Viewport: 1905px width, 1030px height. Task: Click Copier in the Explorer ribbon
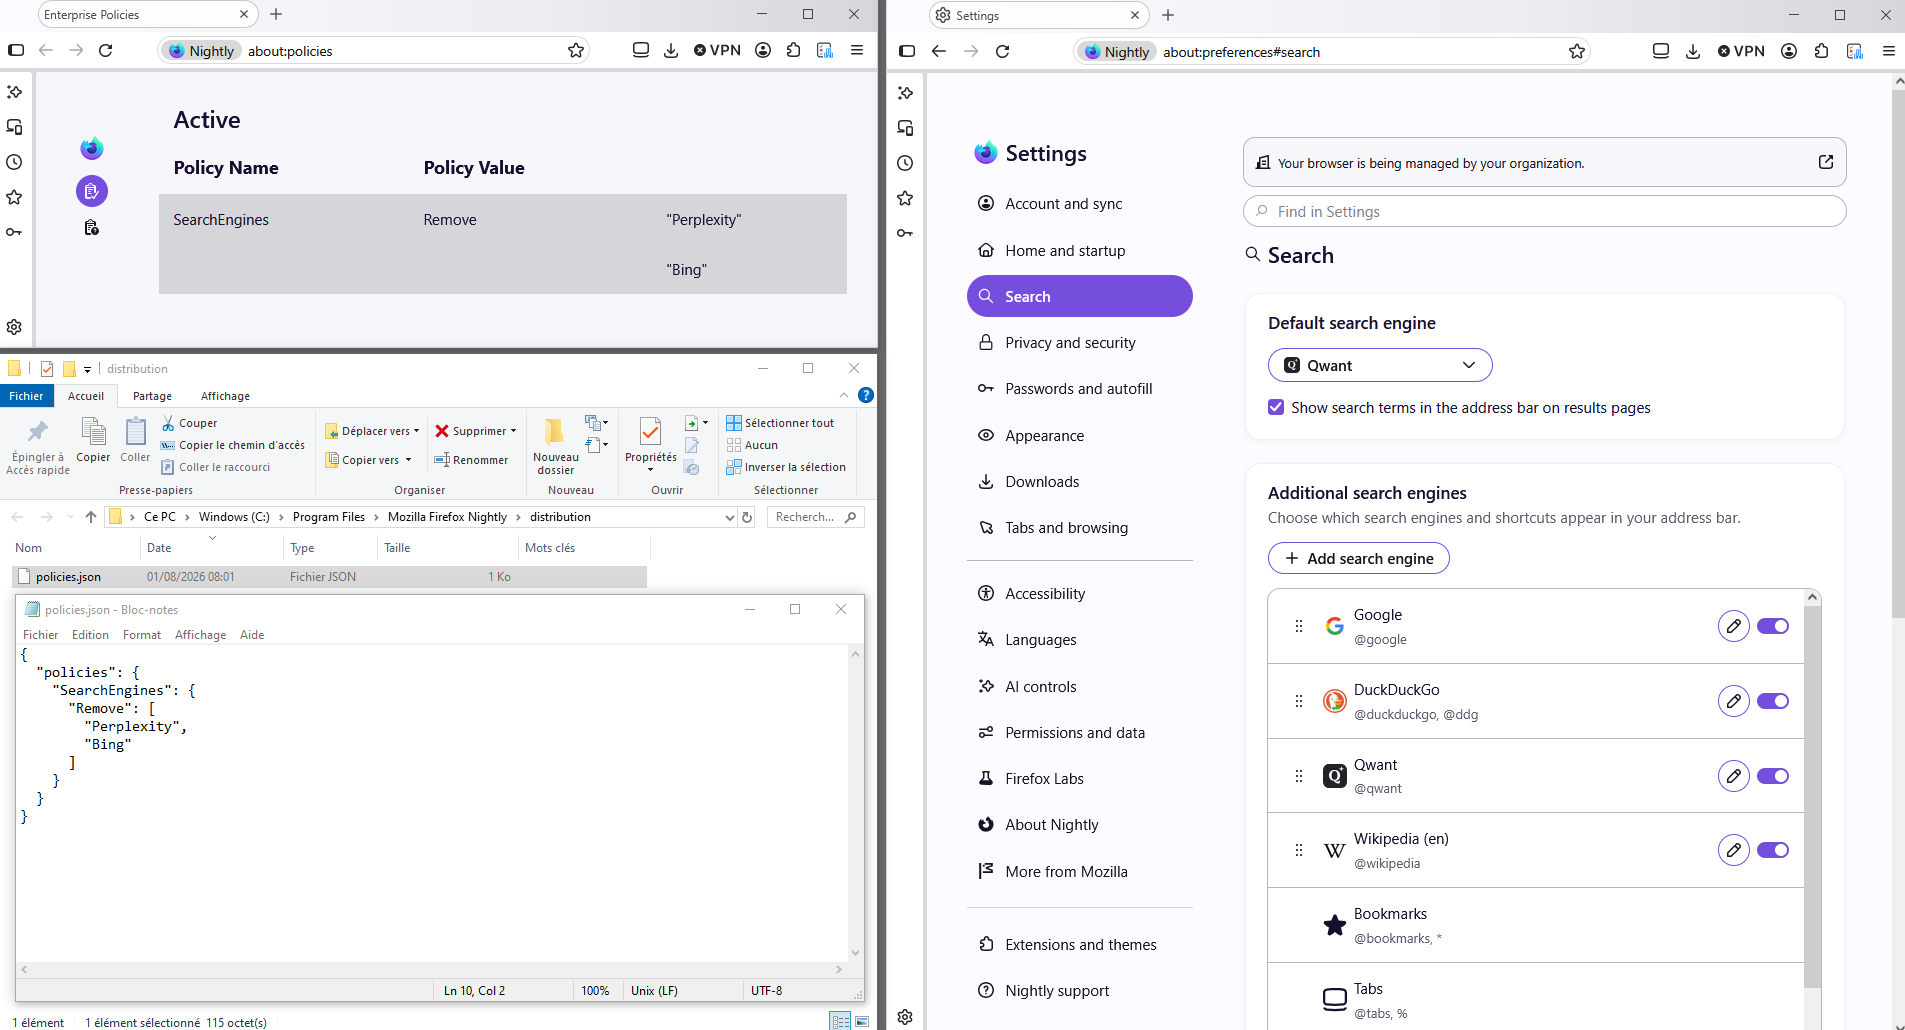[93, 441]
